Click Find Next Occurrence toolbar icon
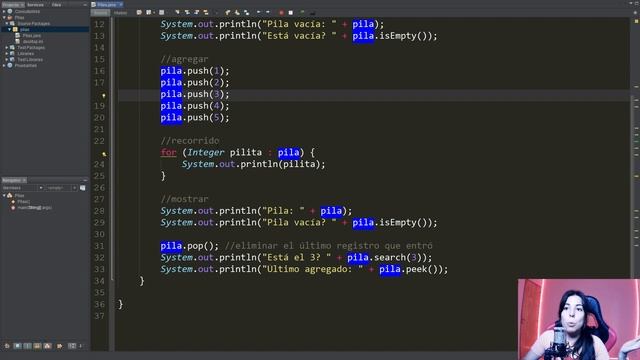The image size is (640, 360). point(196,12)
